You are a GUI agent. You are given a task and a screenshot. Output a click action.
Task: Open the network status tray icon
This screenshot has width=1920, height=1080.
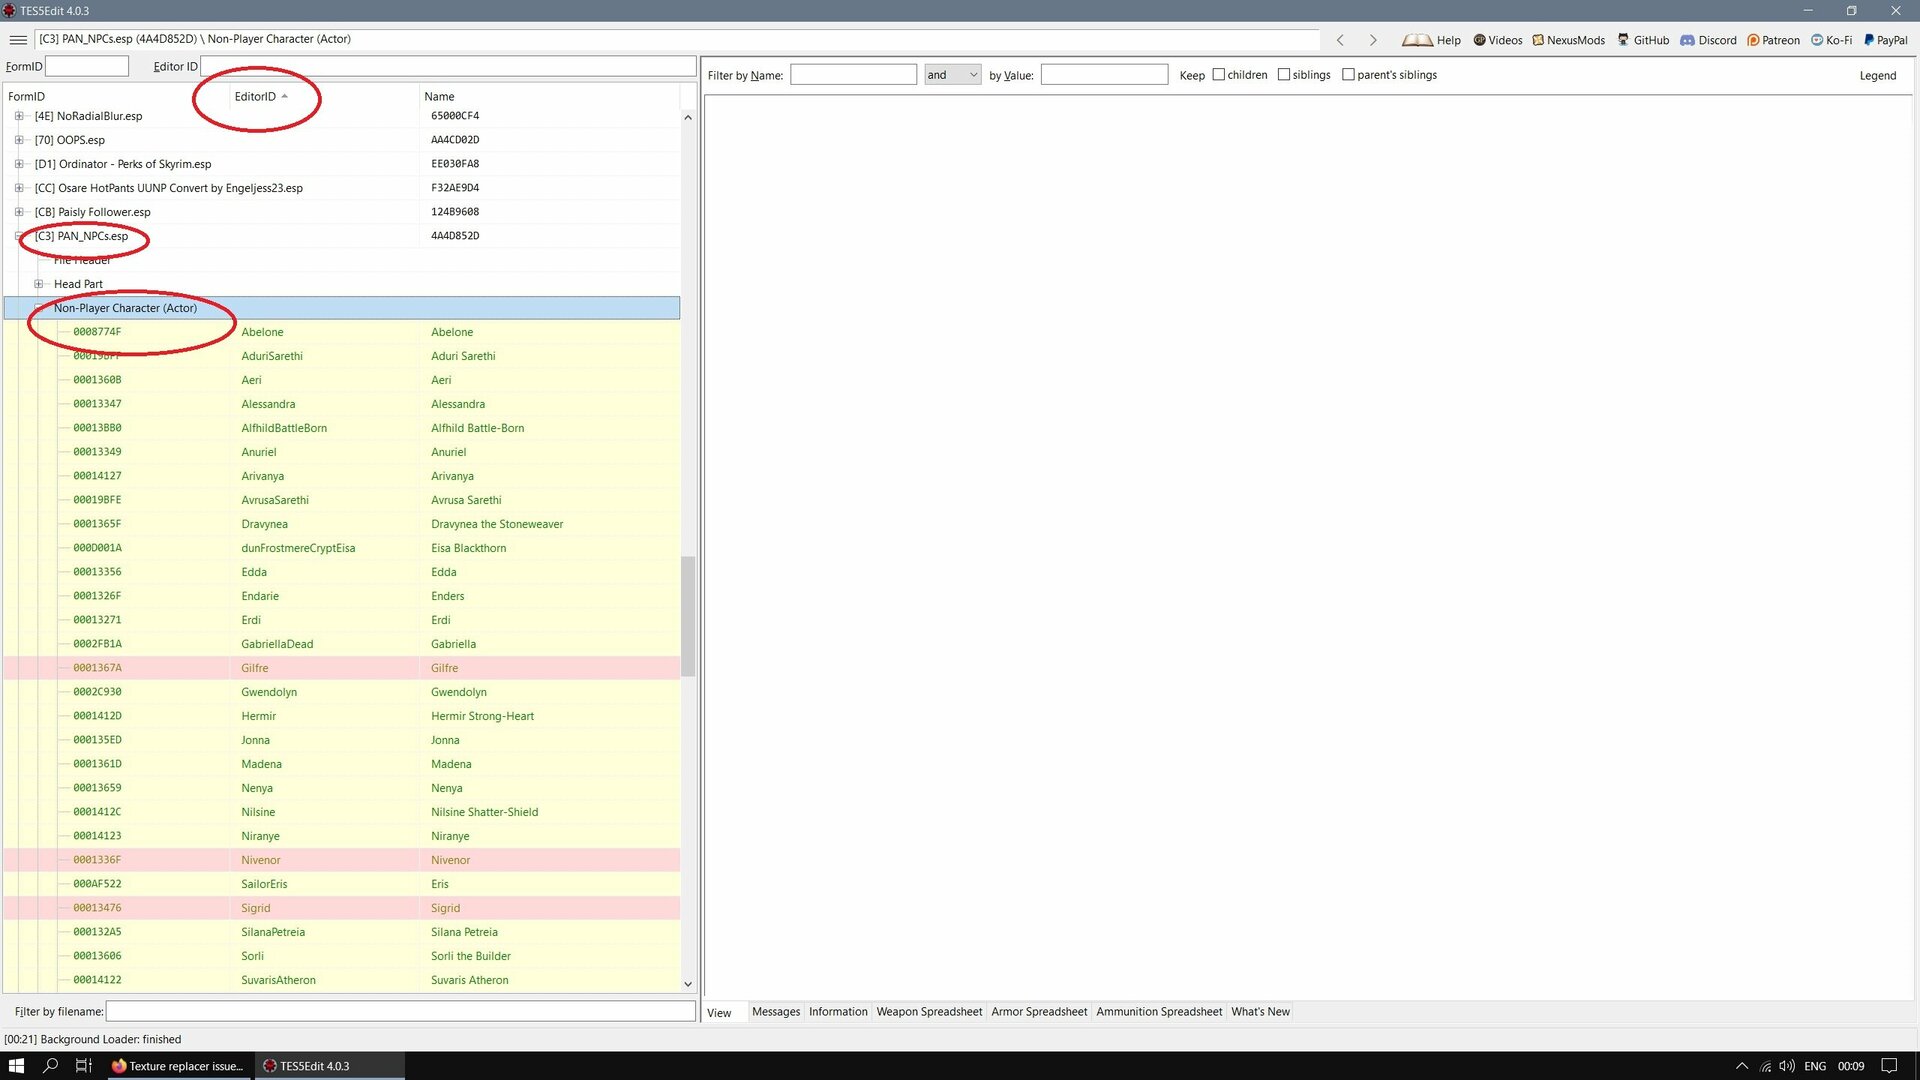(x=1765, y=1066)
